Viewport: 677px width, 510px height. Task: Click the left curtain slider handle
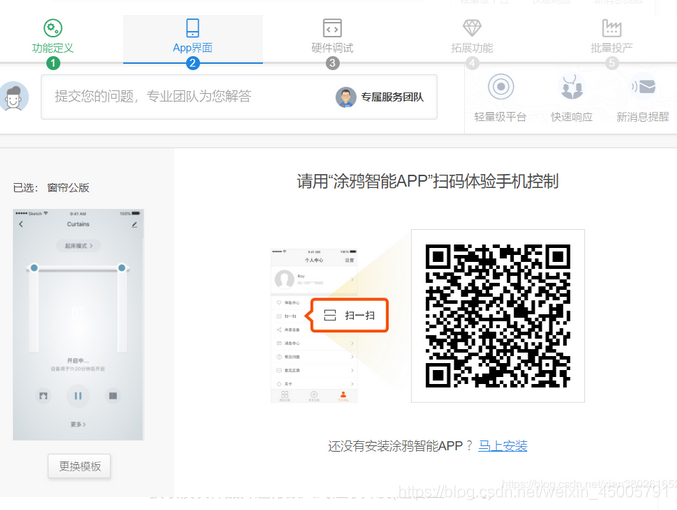click(34, 268)
